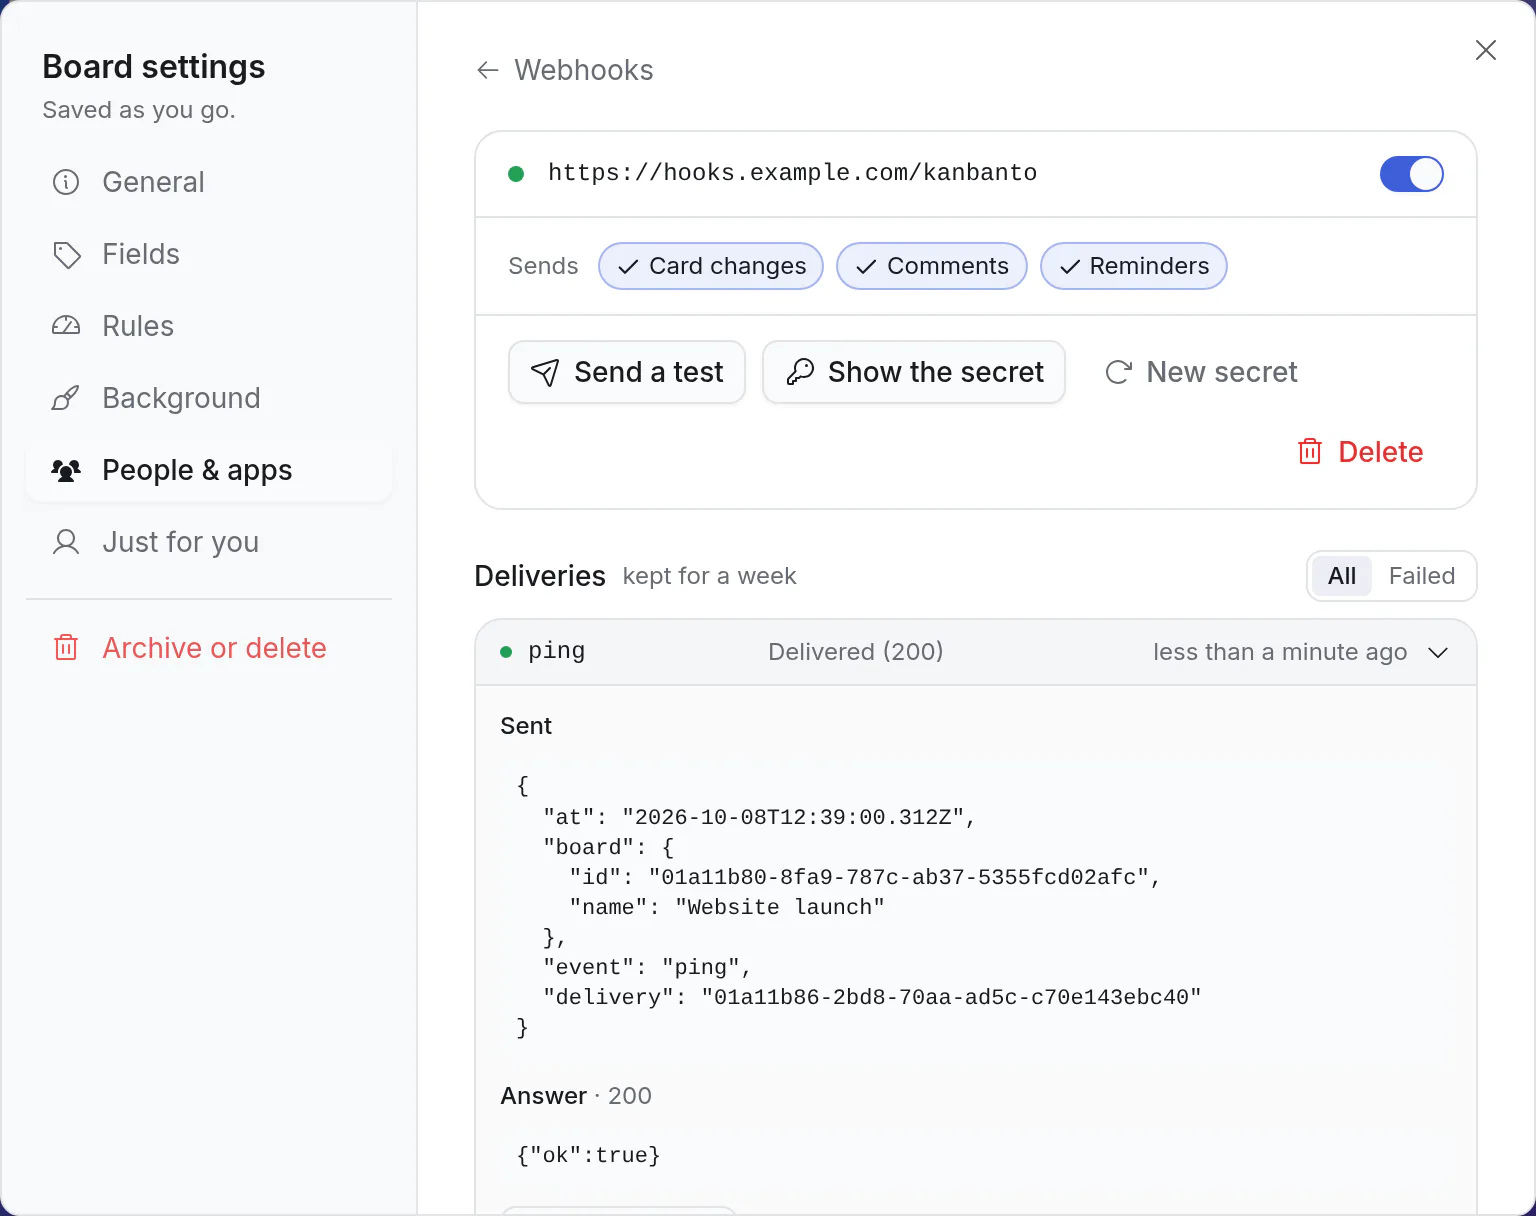Click the refresh icon beside New secret

[1118, 372]
